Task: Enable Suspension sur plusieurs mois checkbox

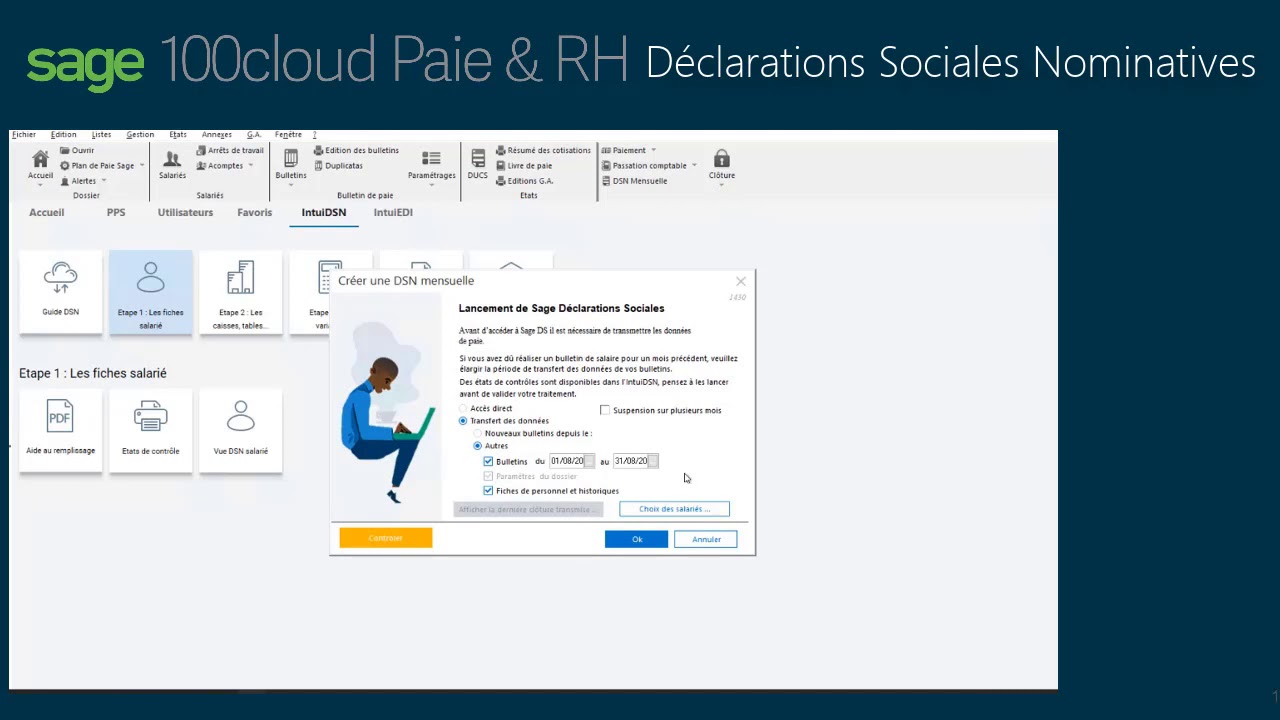Action: (605, 410)
